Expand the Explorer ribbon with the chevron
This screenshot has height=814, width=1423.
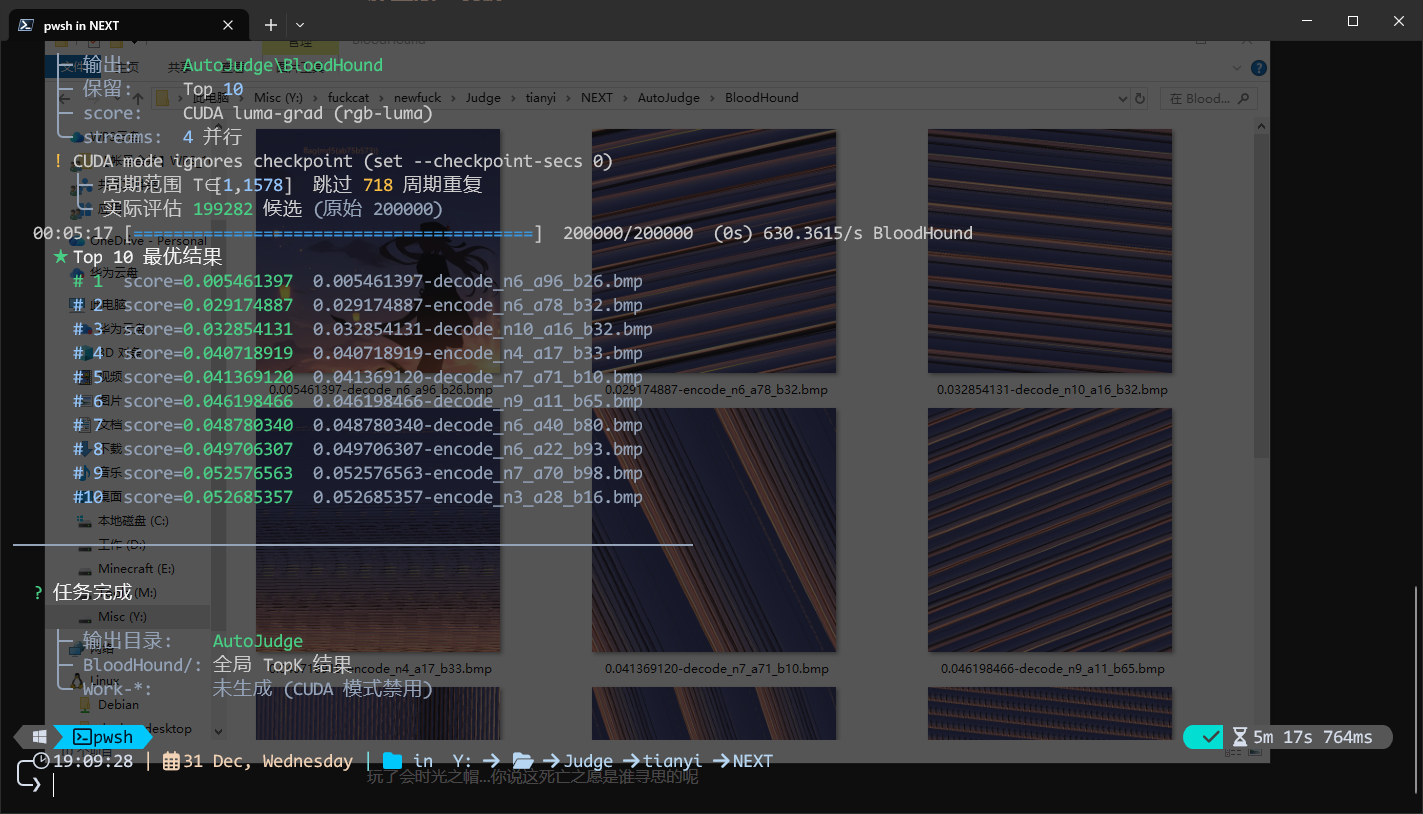tap(1238, 68)
